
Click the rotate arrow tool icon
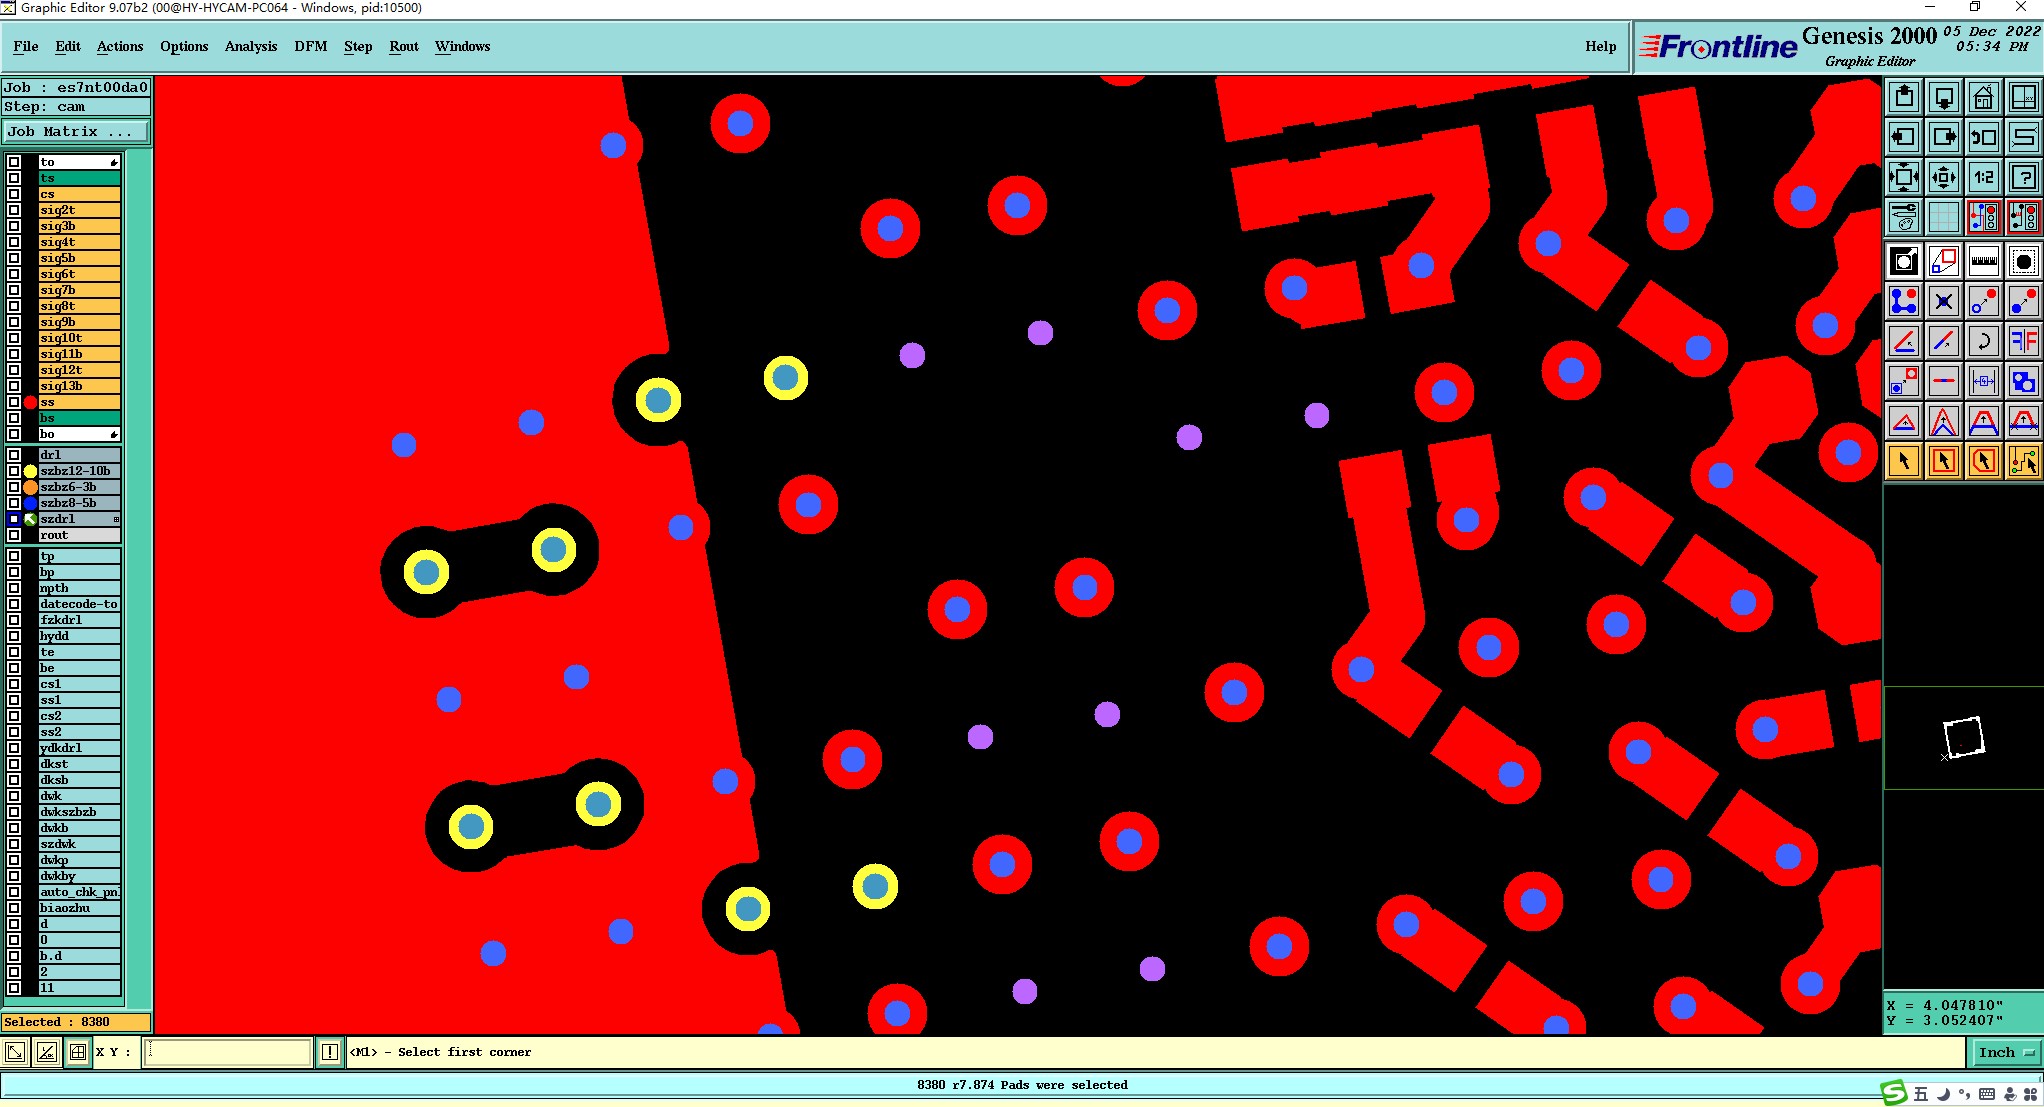[x=1983, y=341]
